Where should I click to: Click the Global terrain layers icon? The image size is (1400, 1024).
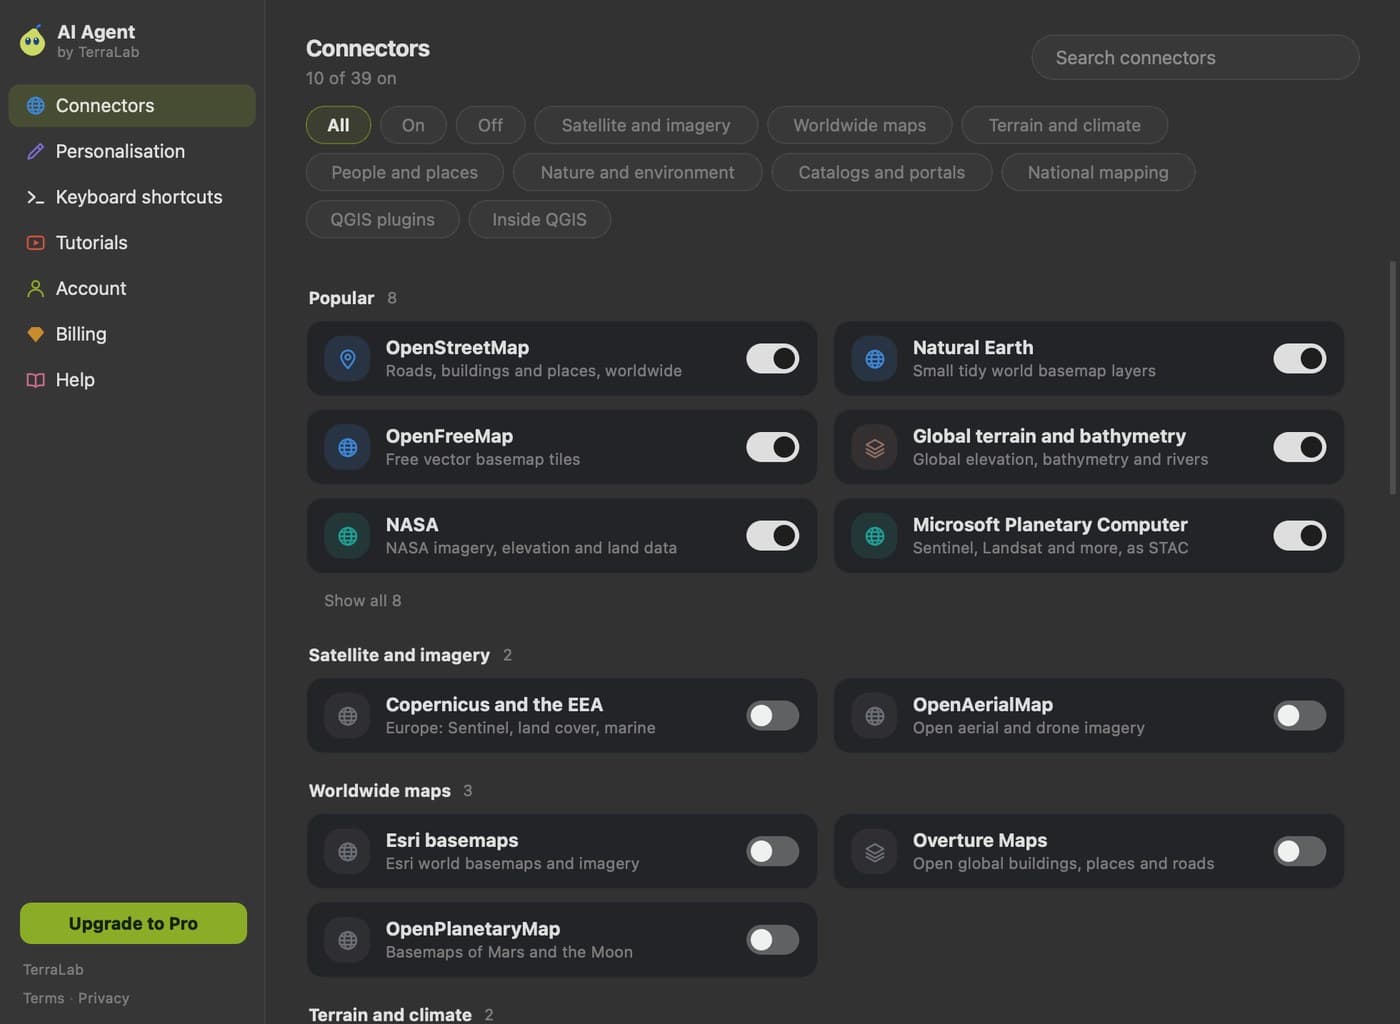click(875, 448)
